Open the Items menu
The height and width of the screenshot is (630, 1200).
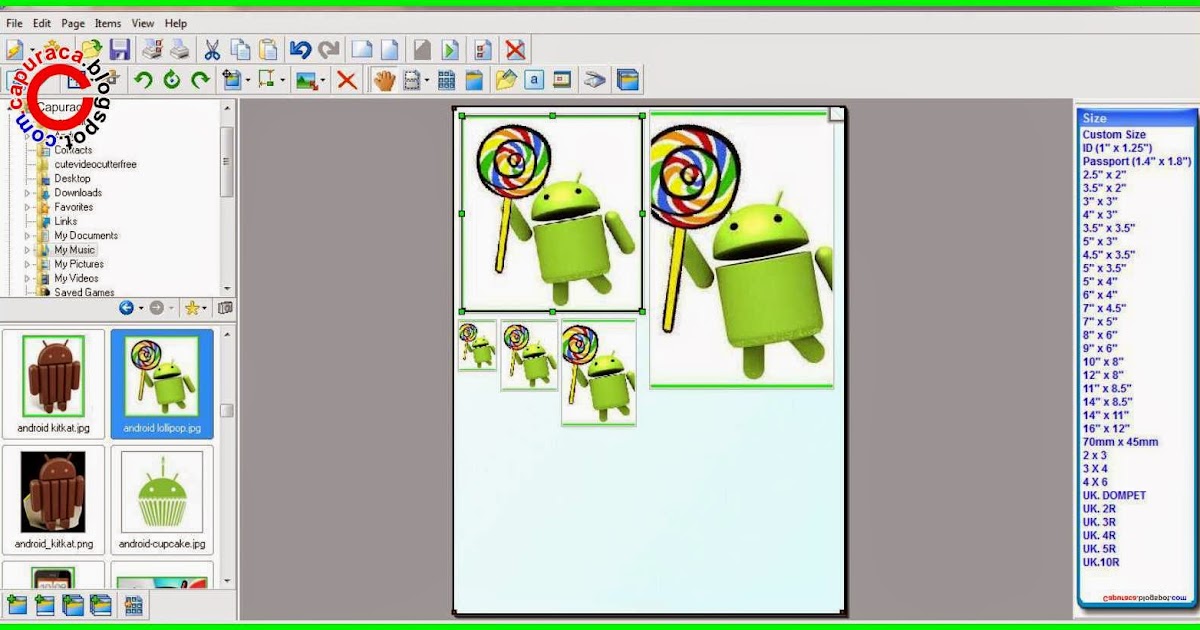point(106,22)
